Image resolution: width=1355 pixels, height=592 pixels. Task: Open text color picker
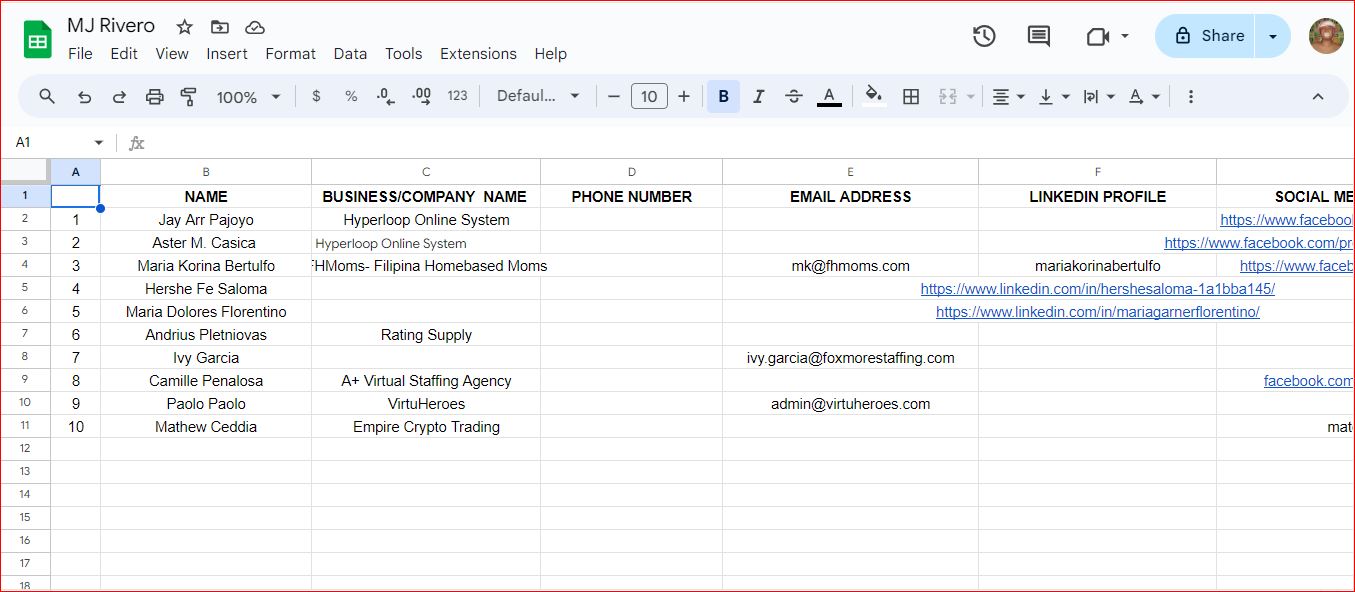[829, 96]
